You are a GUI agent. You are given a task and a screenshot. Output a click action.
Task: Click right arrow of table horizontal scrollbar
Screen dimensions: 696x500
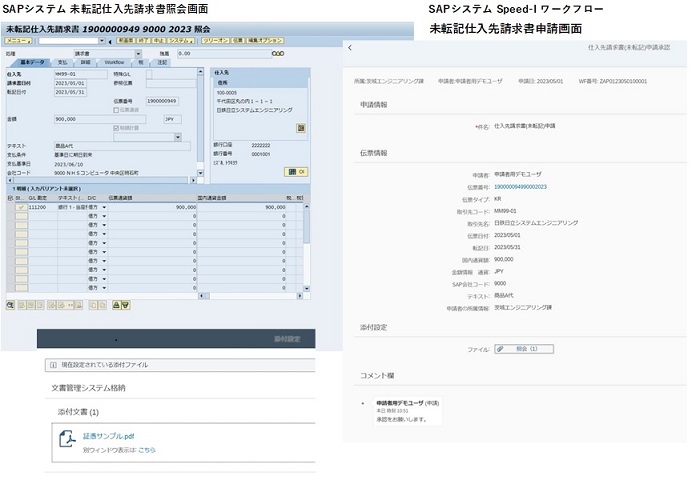[x=300, y=296]
